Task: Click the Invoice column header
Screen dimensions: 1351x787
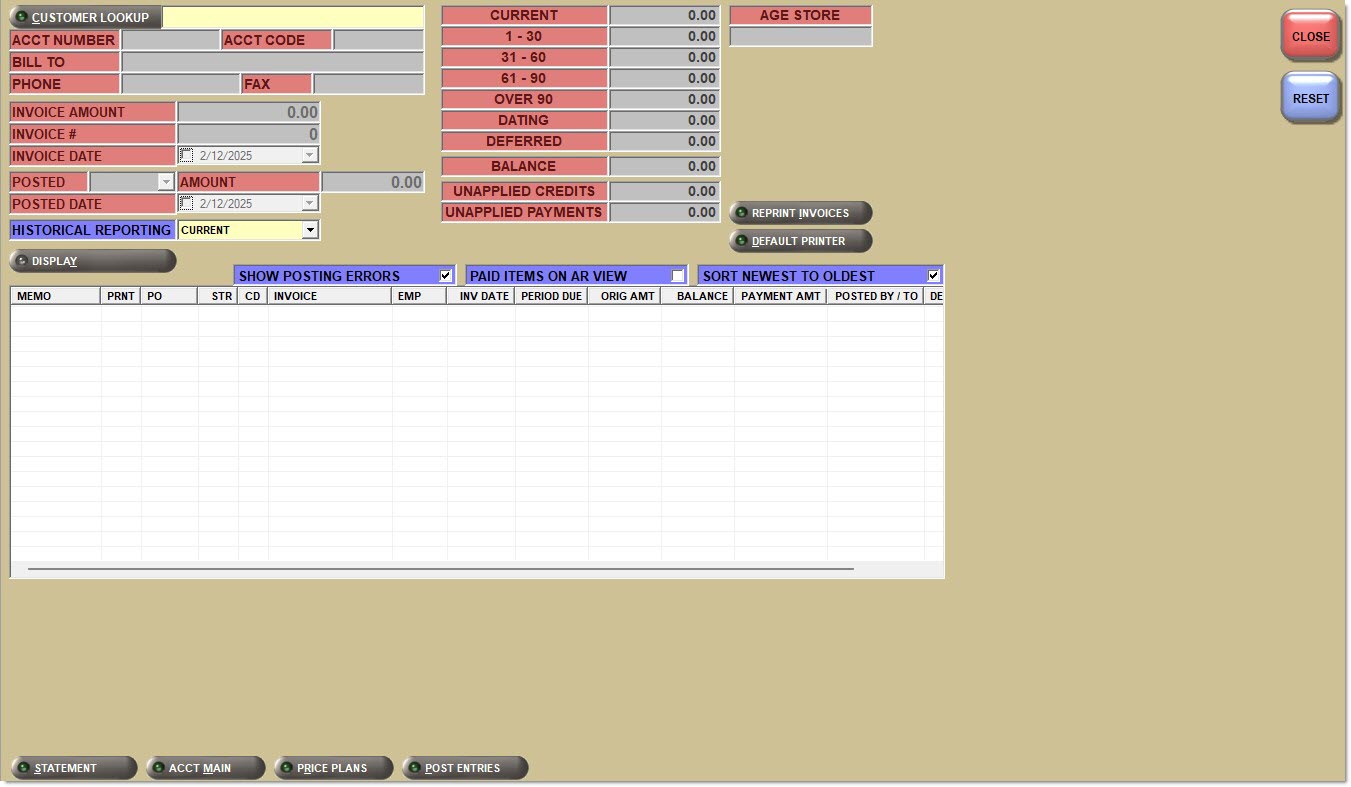Action: tap(328, 296)
